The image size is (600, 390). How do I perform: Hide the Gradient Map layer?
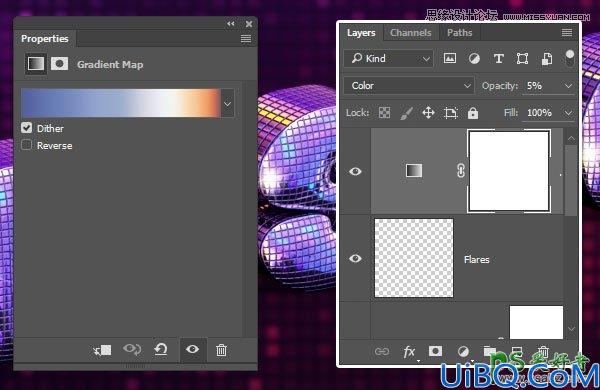point(355,171)
